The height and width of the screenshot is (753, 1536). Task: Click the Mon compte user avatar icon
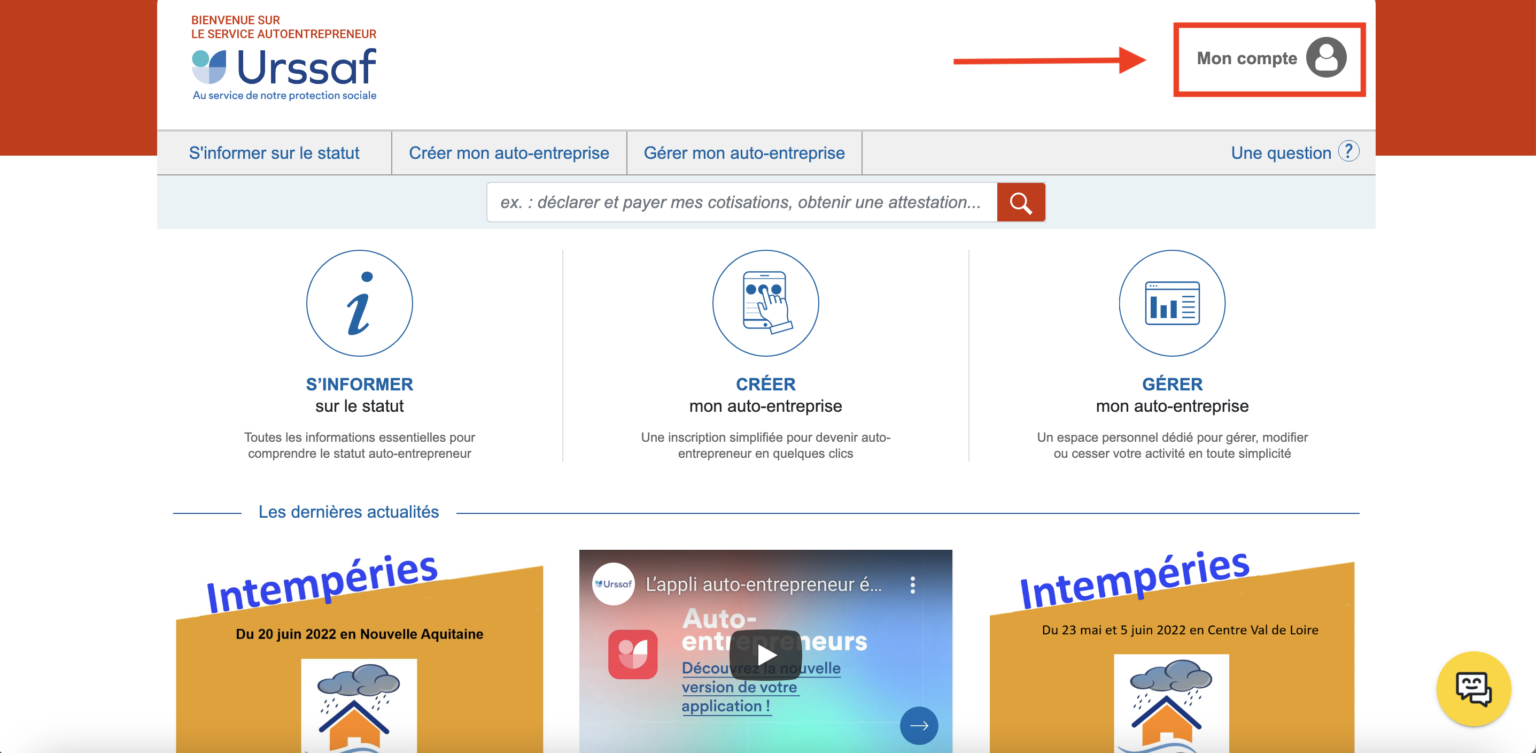click(x=1326, y=58)
